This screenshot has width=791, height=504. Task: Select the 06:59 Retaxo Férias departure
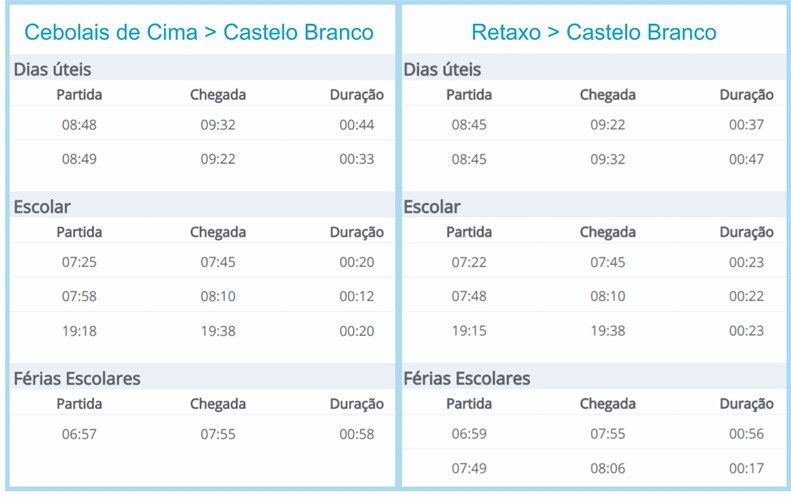point(469,434)
